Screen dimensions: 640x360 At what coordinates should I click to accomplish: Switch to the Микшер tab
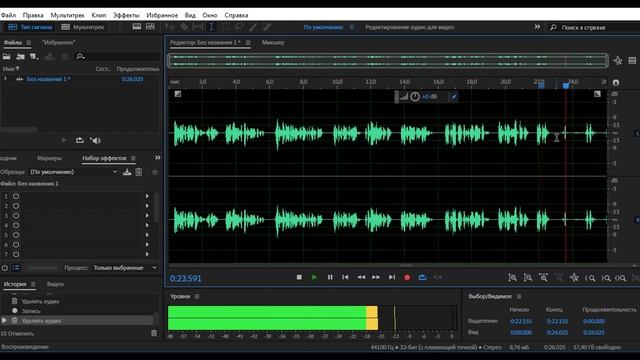(273, 42)
